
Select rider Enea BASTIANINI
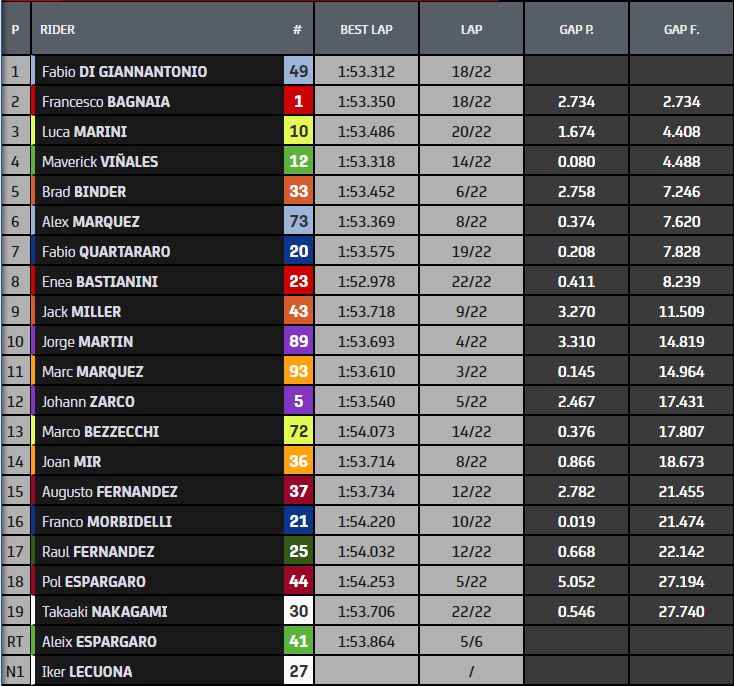[100, 281]
